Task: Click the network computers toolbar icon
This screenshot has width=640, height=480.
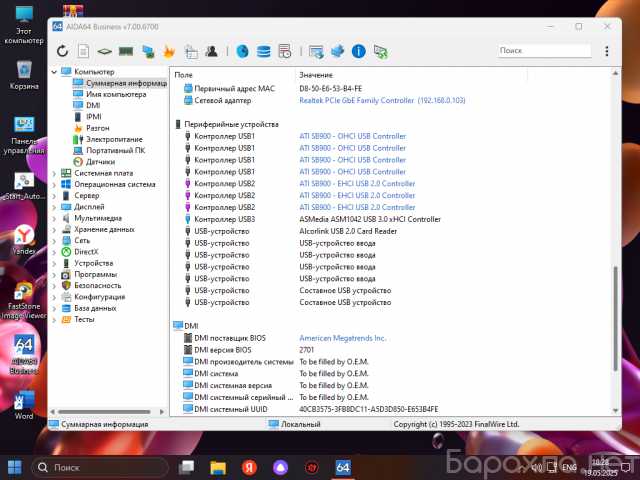Action: pos(148,52)
